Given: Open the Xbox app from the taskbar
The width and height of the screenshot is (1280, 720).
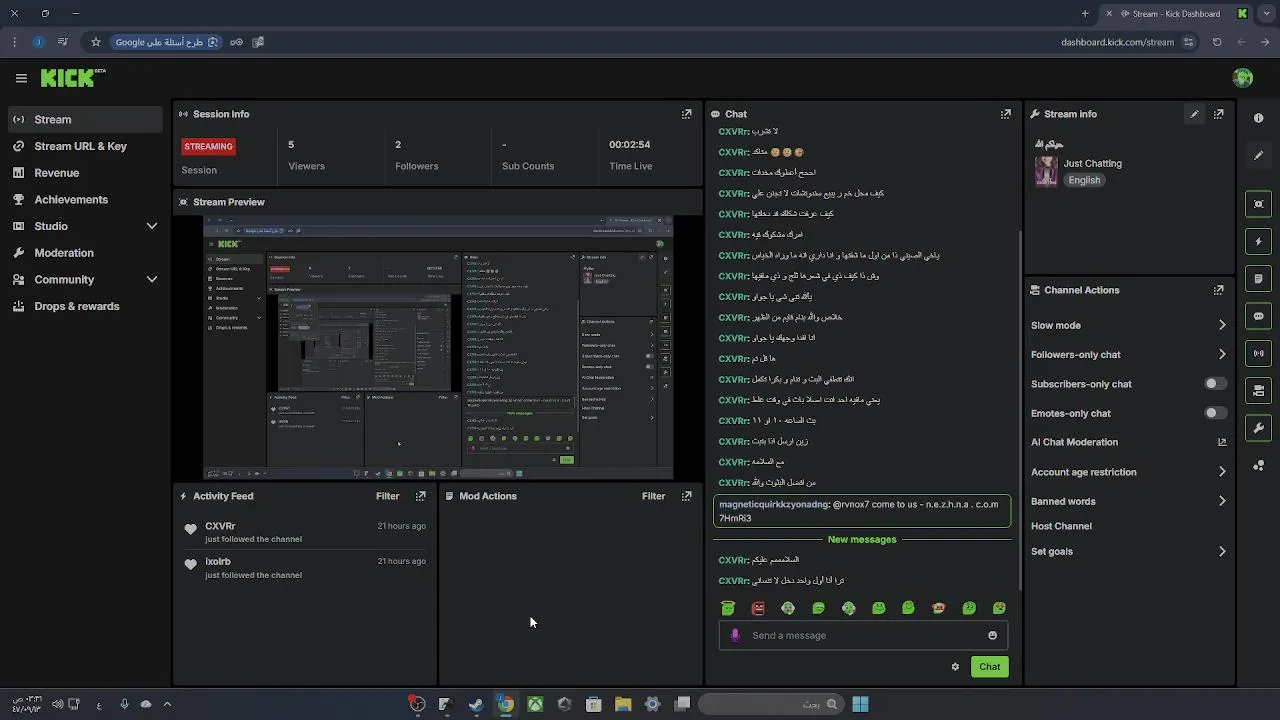Looking at the screenshot, I should (x=535, y=704).
